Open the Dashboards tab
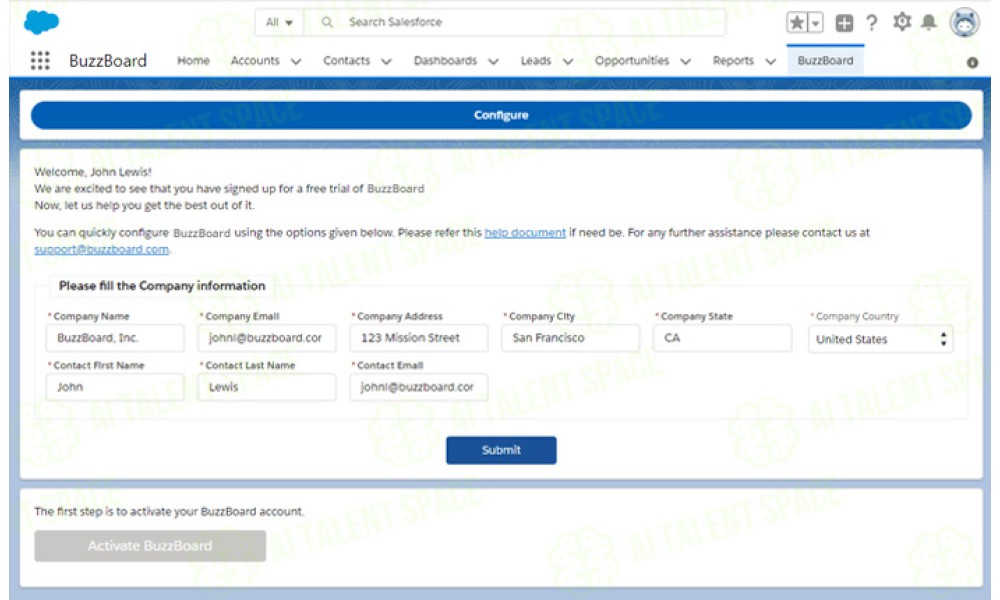This screenshot has width=1000, height=600. 445,61
